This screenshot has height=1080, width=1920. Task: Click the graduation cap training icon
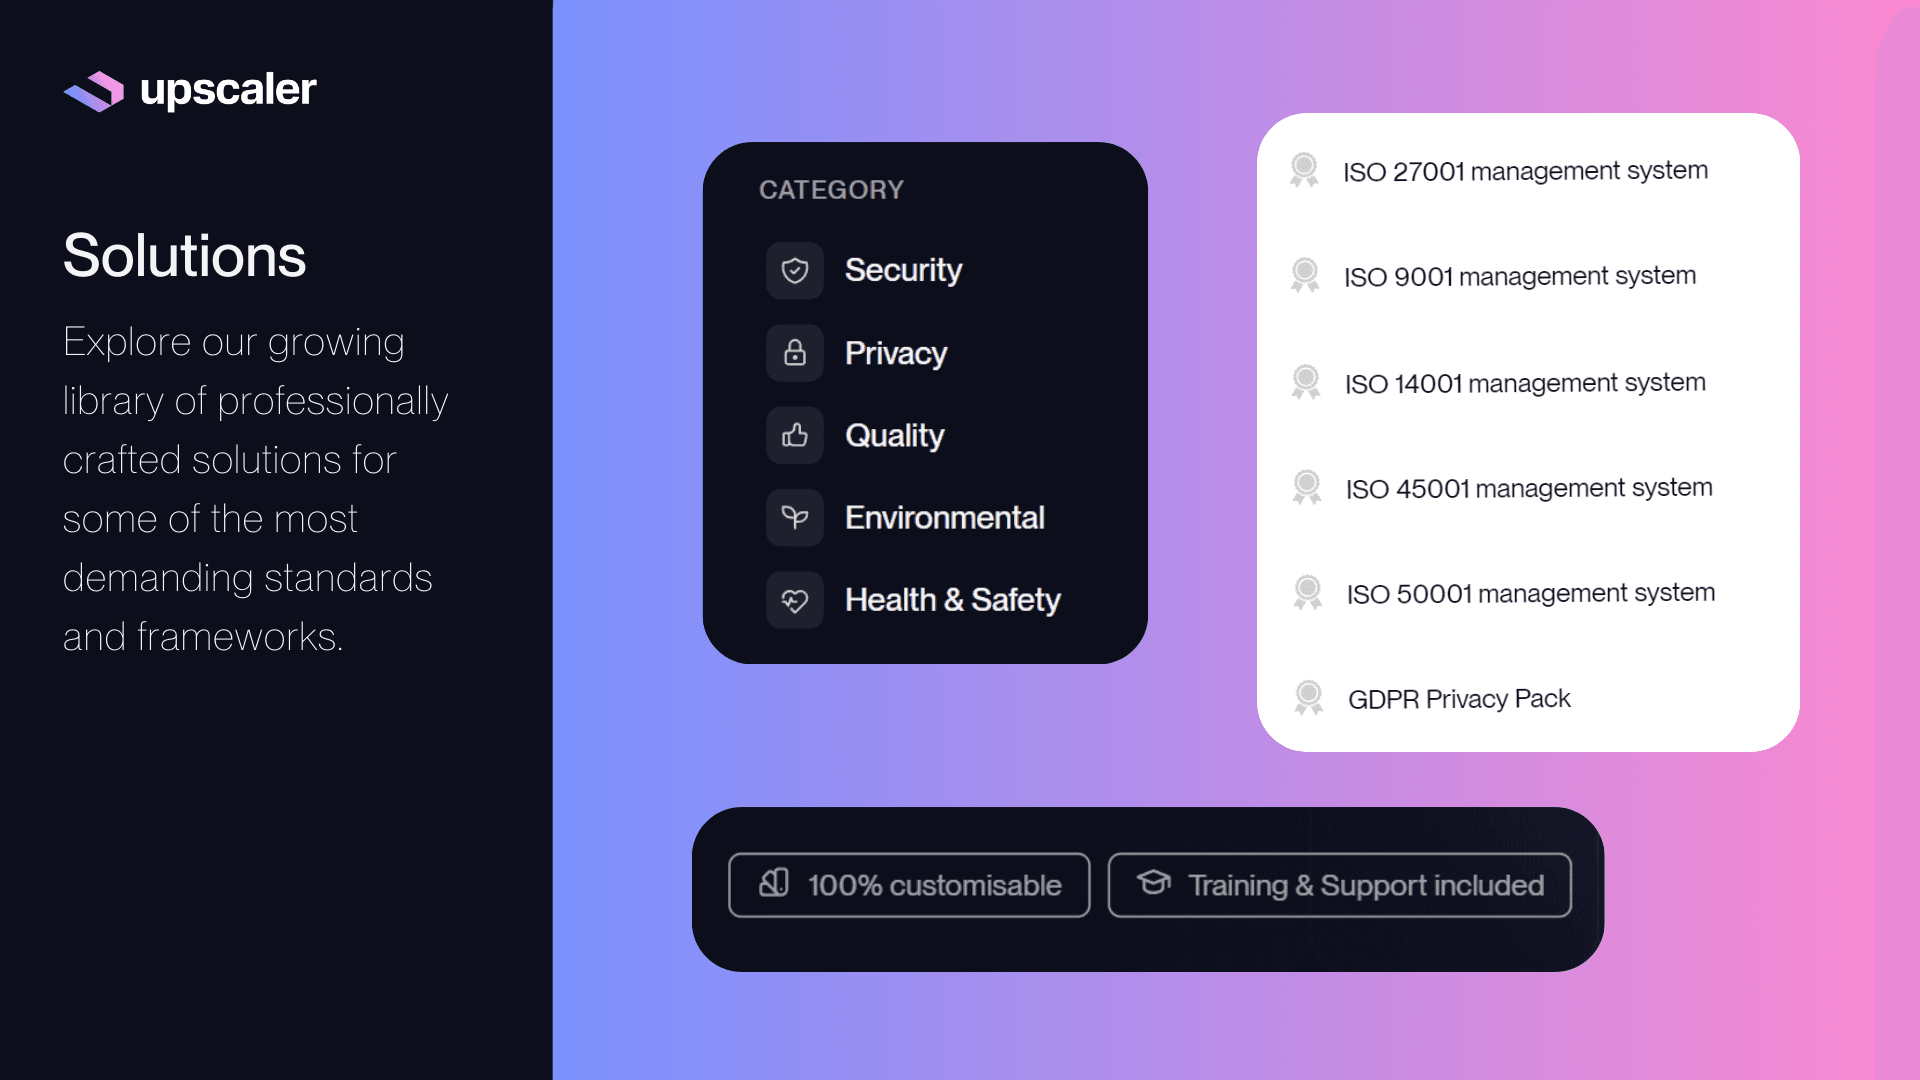pos(1153,883)
